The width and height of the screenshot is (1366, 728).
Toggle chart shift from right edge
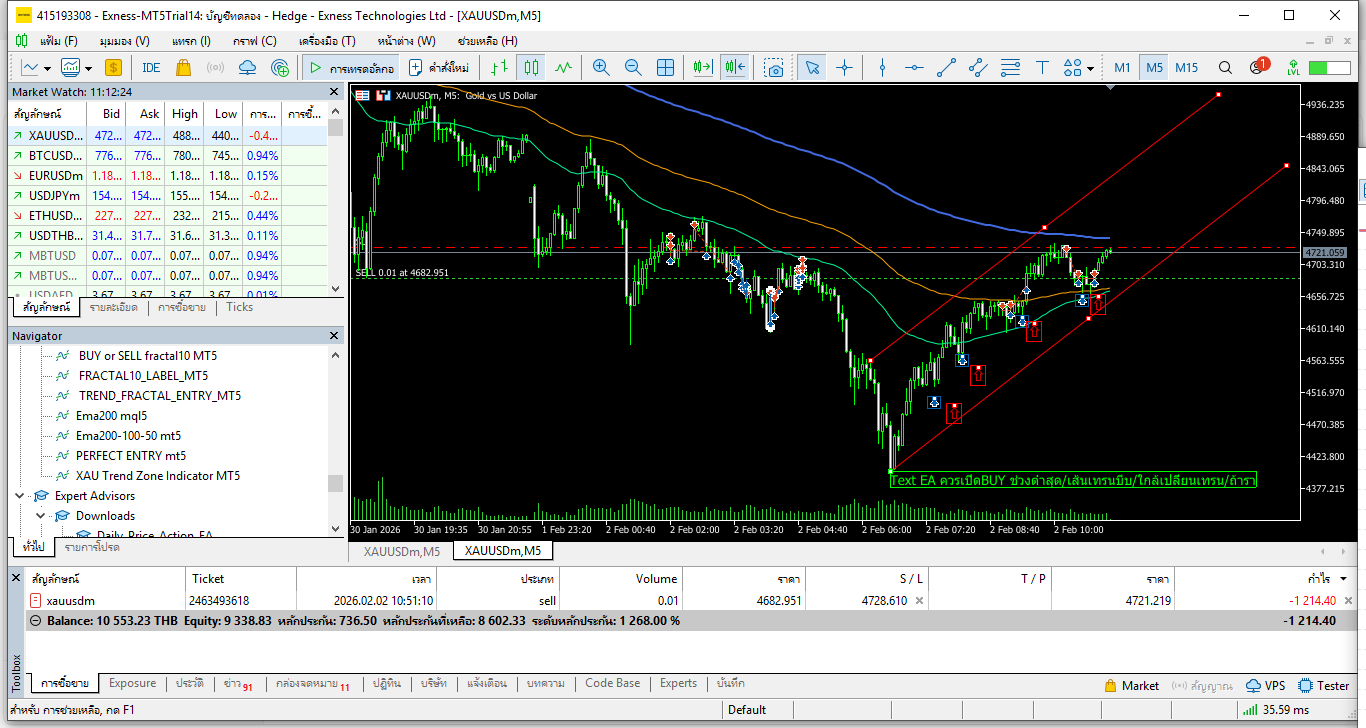coord(736,67)
